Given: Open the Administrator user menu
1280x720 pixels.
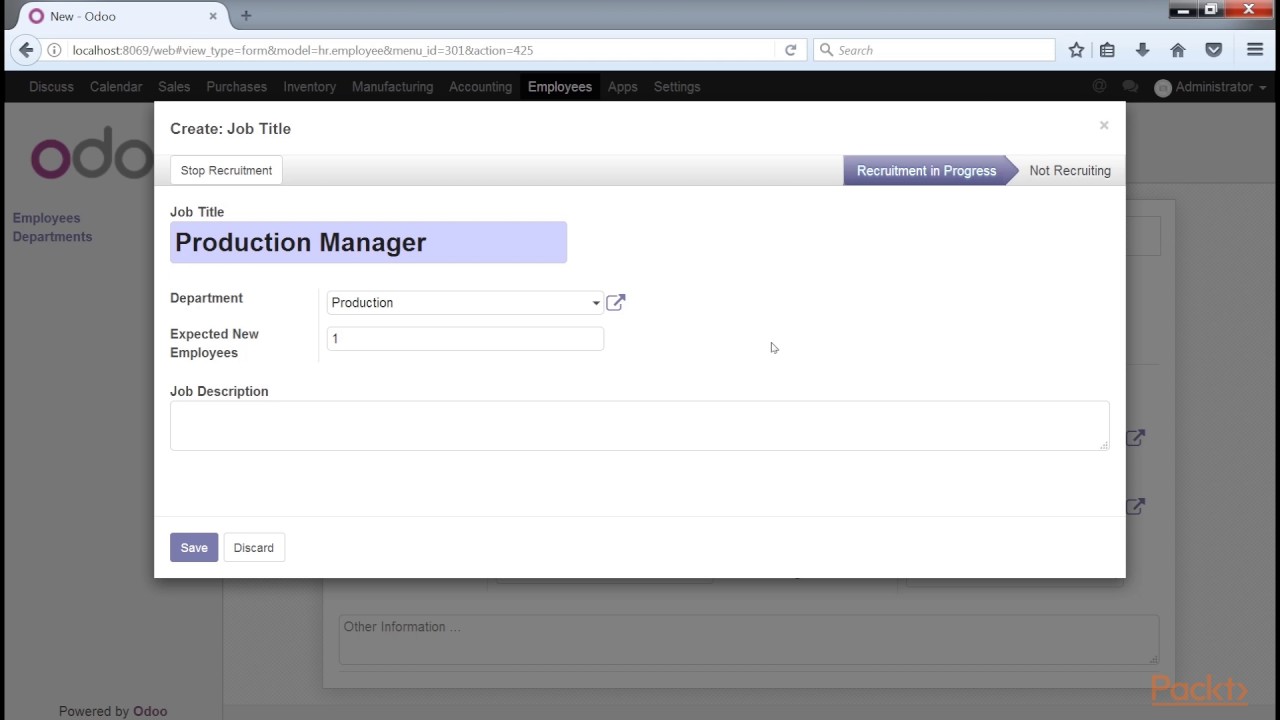Looking at the screenshot, I should 1210,87.
